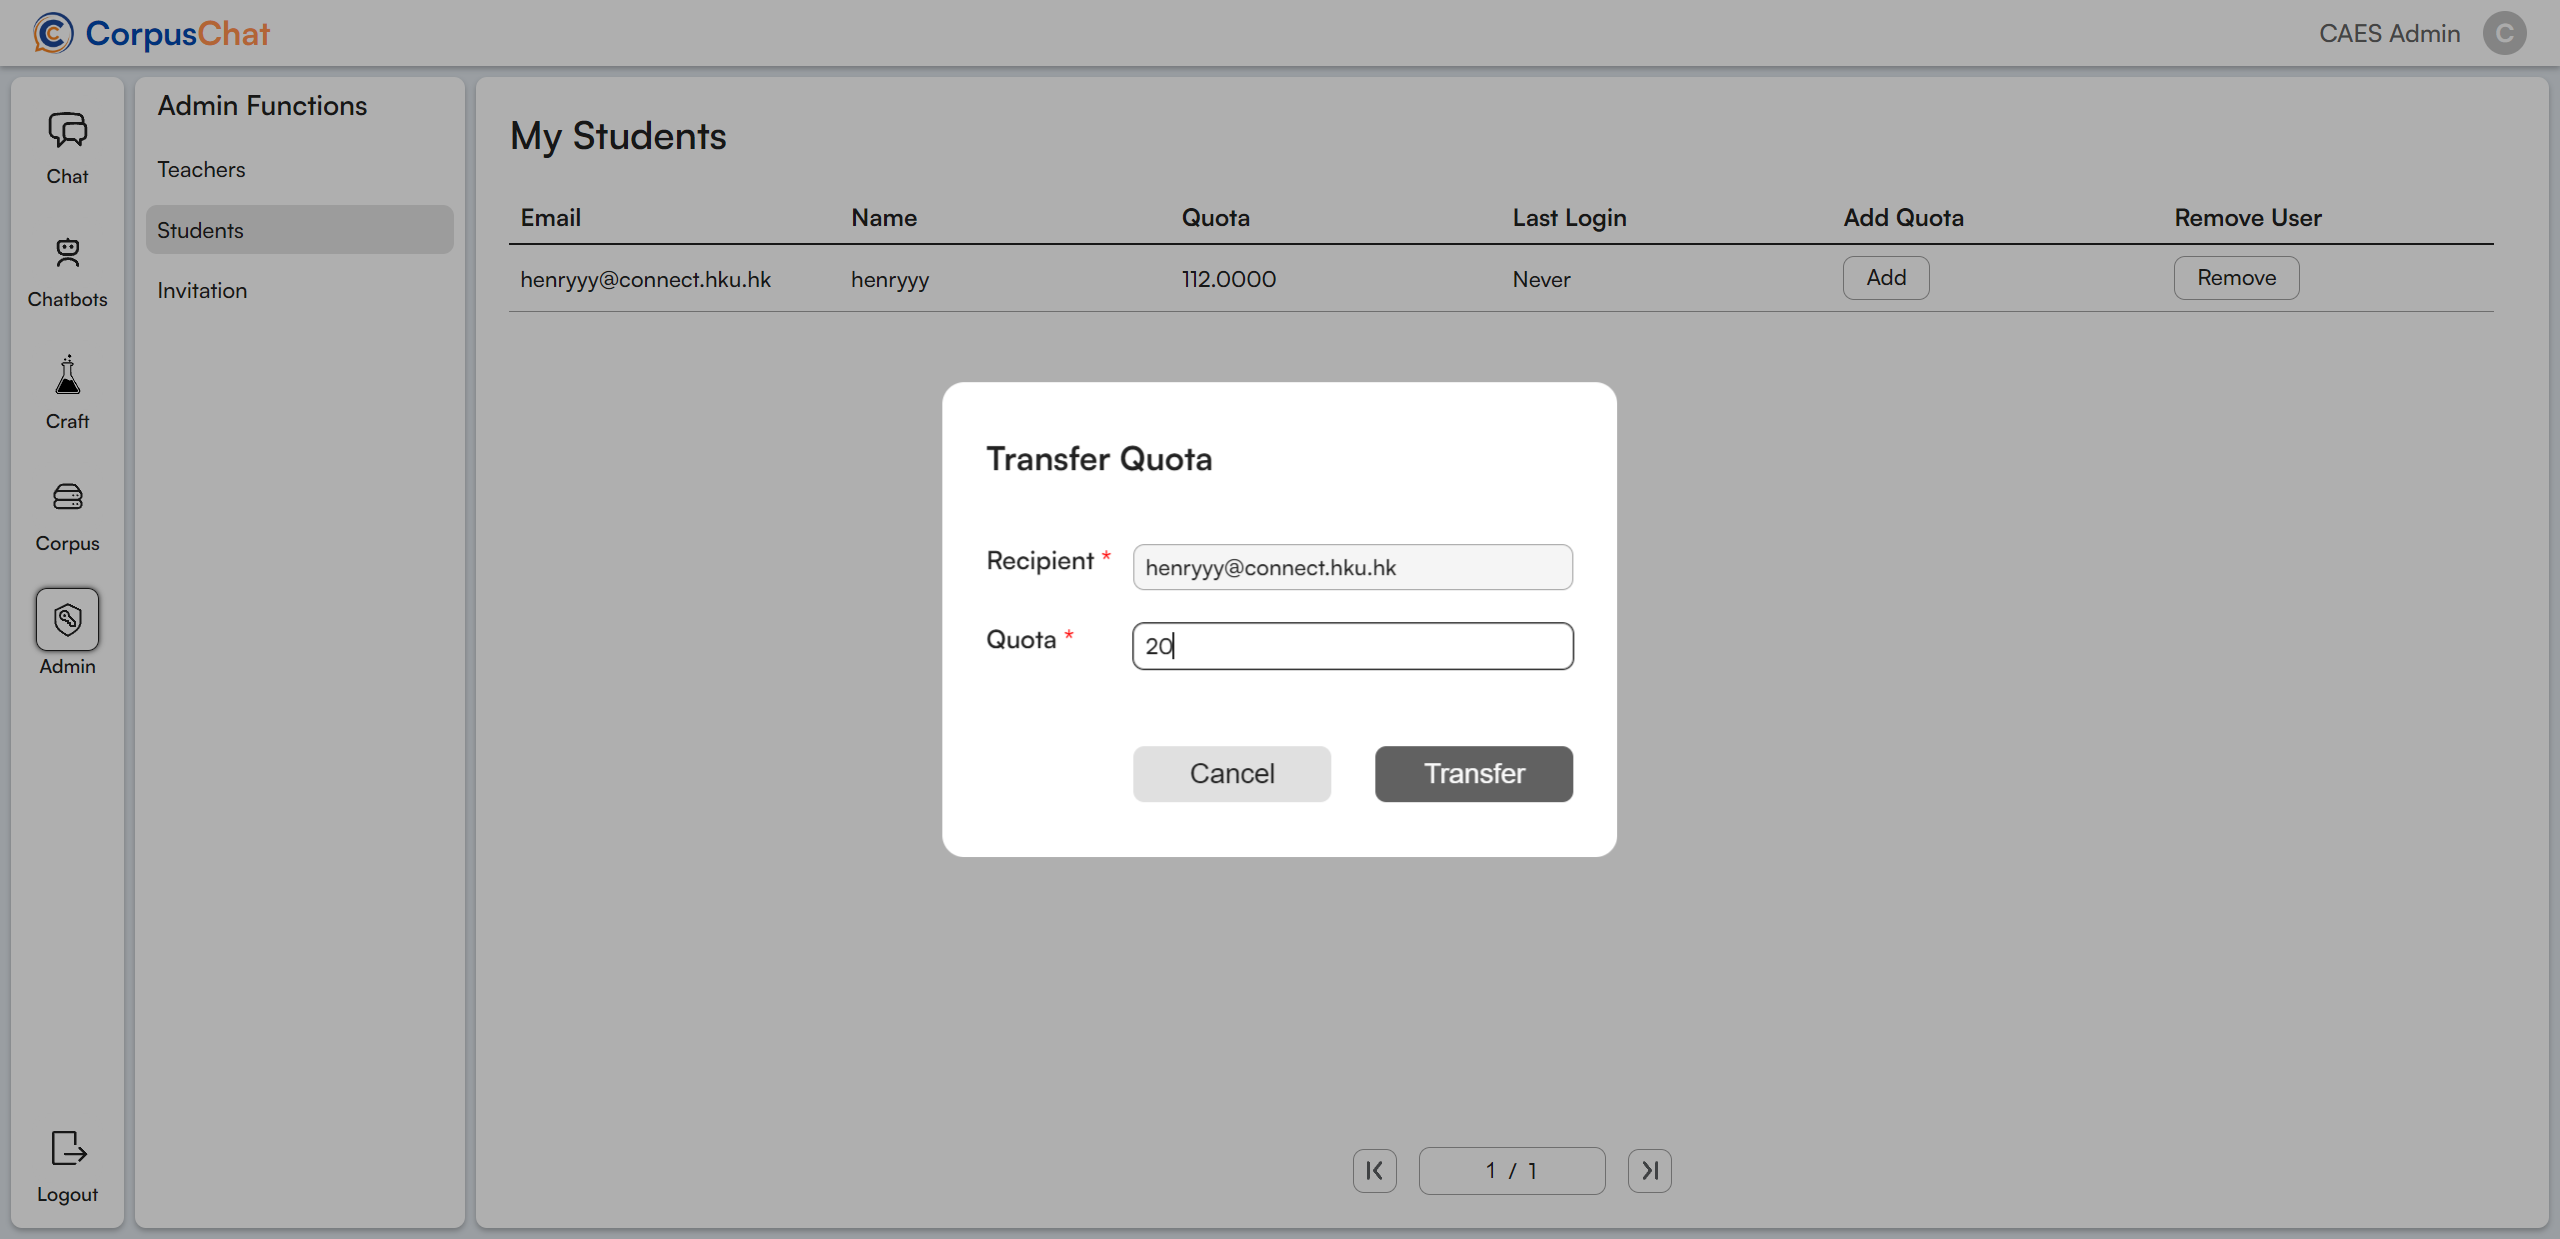2560x1239 pixels.
Task: Remove user henryyy
Action: tap(2236, 278)
